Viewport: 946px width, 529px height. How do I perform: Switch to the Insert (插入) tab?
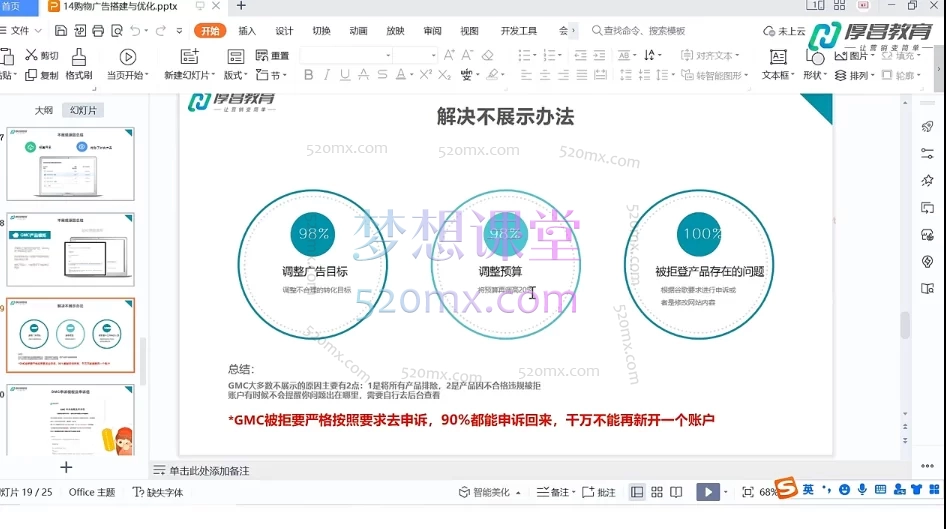(247, 31)
